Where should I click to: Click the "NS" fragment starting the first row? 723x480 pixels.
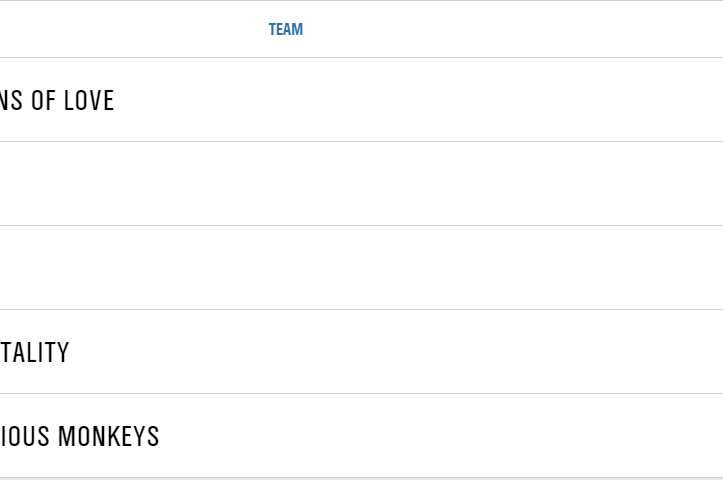(11, 101)
